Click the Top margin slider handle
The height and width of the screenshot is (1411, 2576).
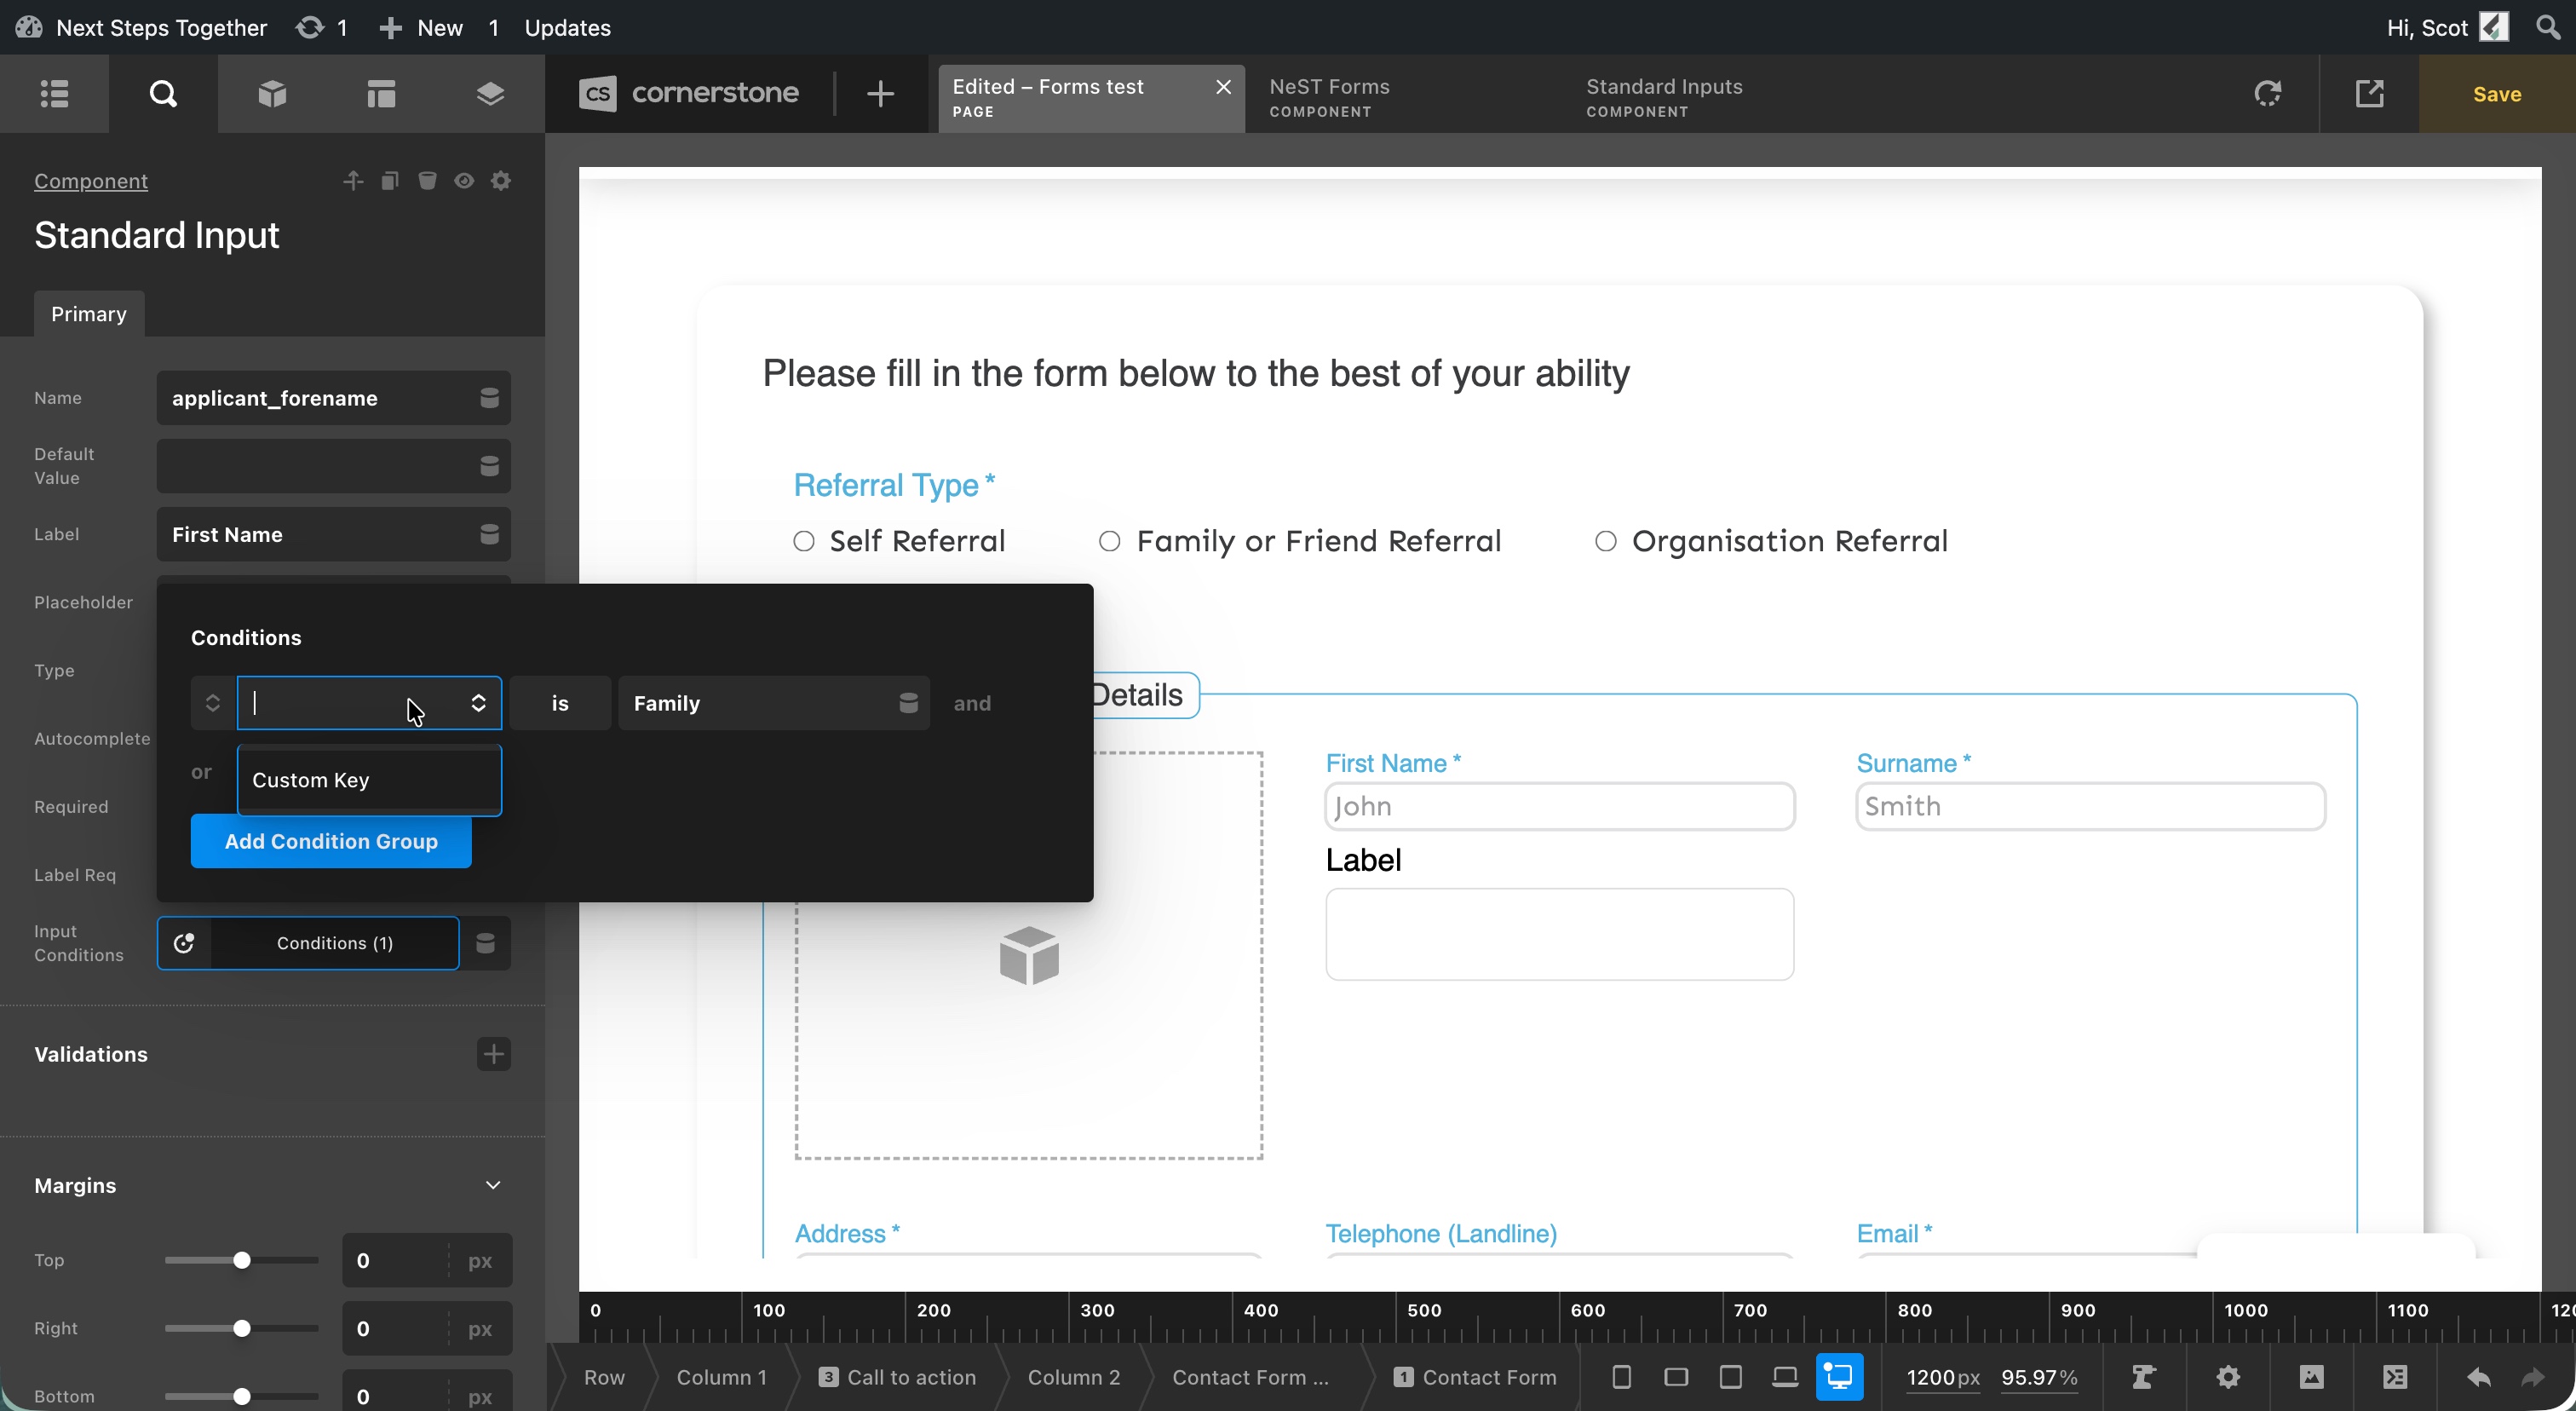click(242, 1260)
